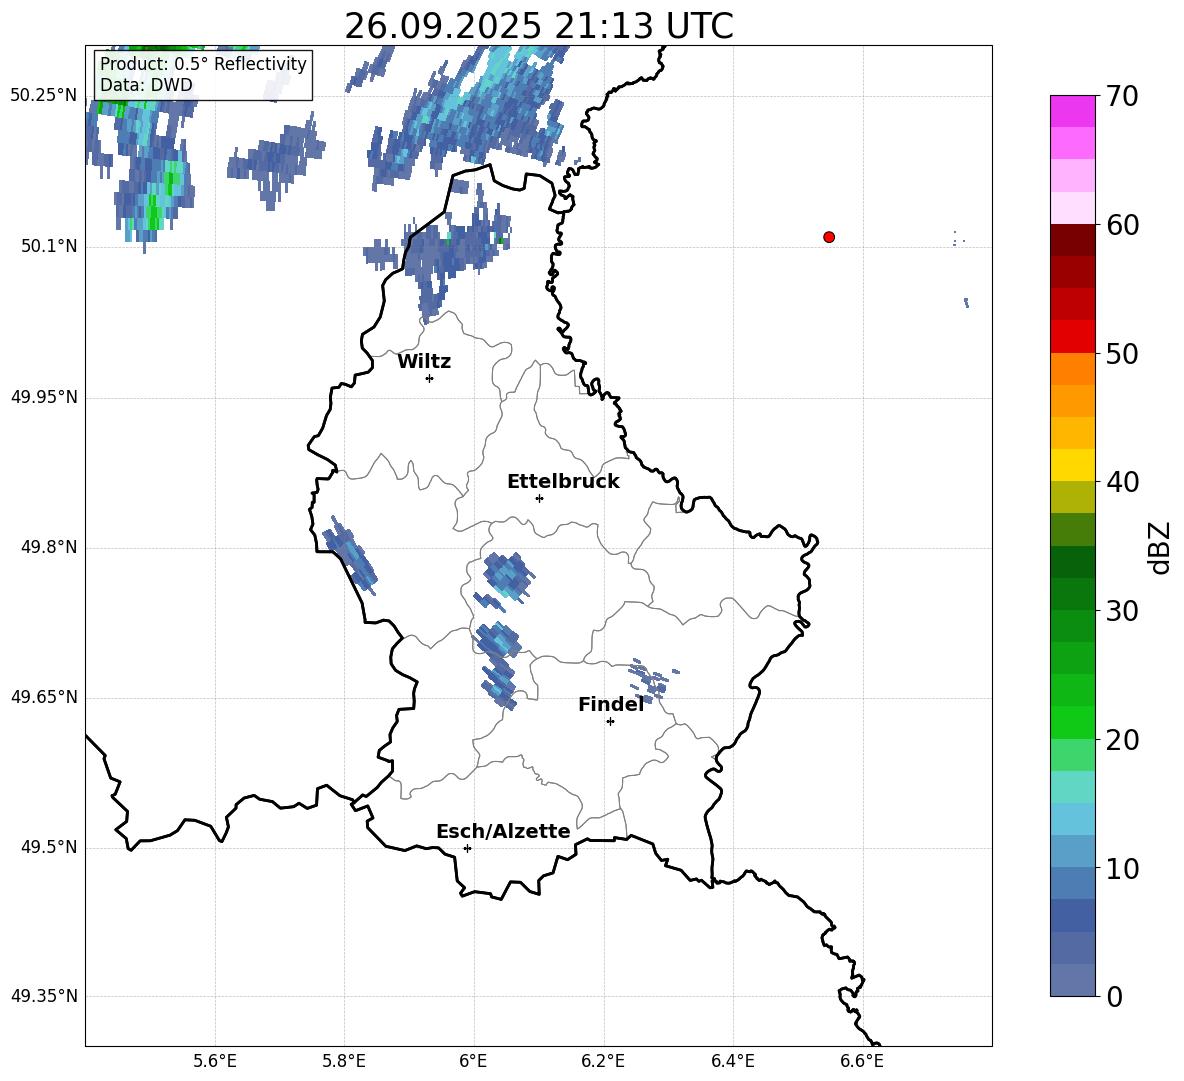Viewport: 1184px width, 1081px height.
Task: Click the red radar site dot
Action: click(x=829, y=237)
